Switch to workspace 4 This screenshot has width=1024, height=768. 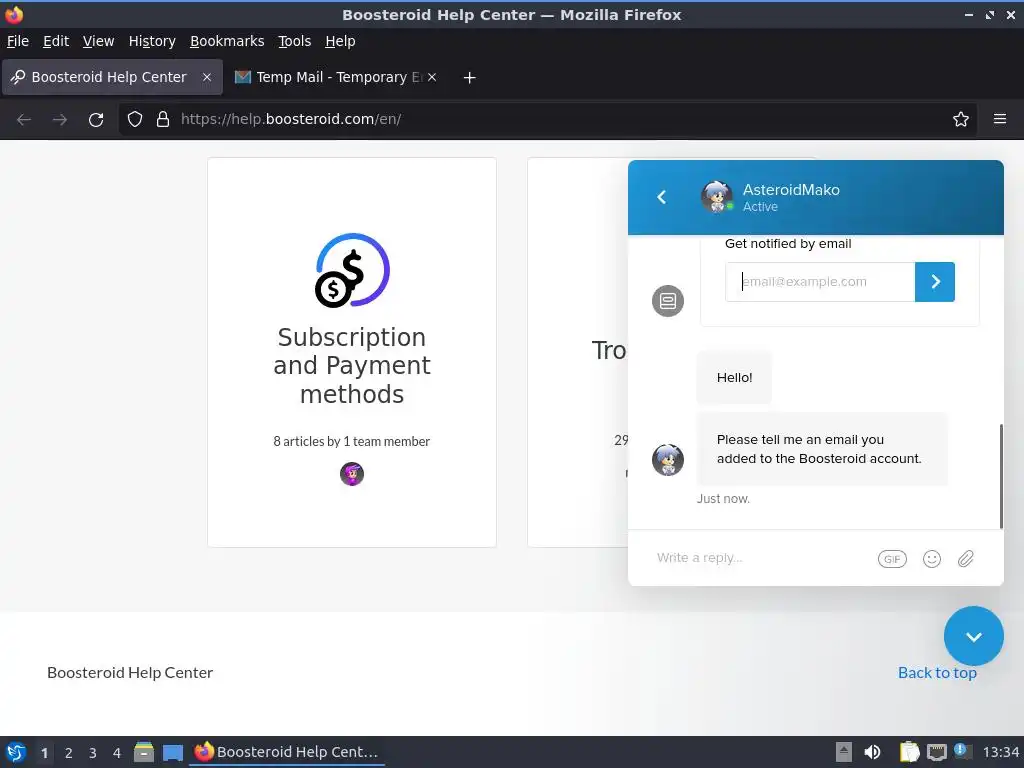117,753
